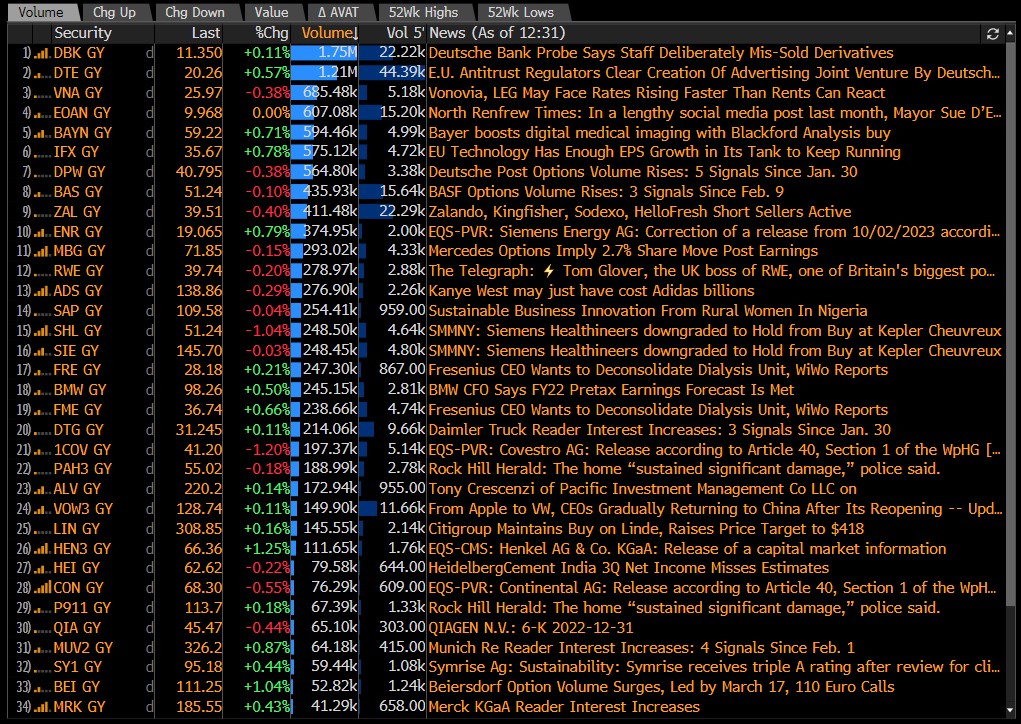The width and height of the screenshot is (1021, 724).
Task: Refresh the news with the refresh icon
Action: click(992, 34)
